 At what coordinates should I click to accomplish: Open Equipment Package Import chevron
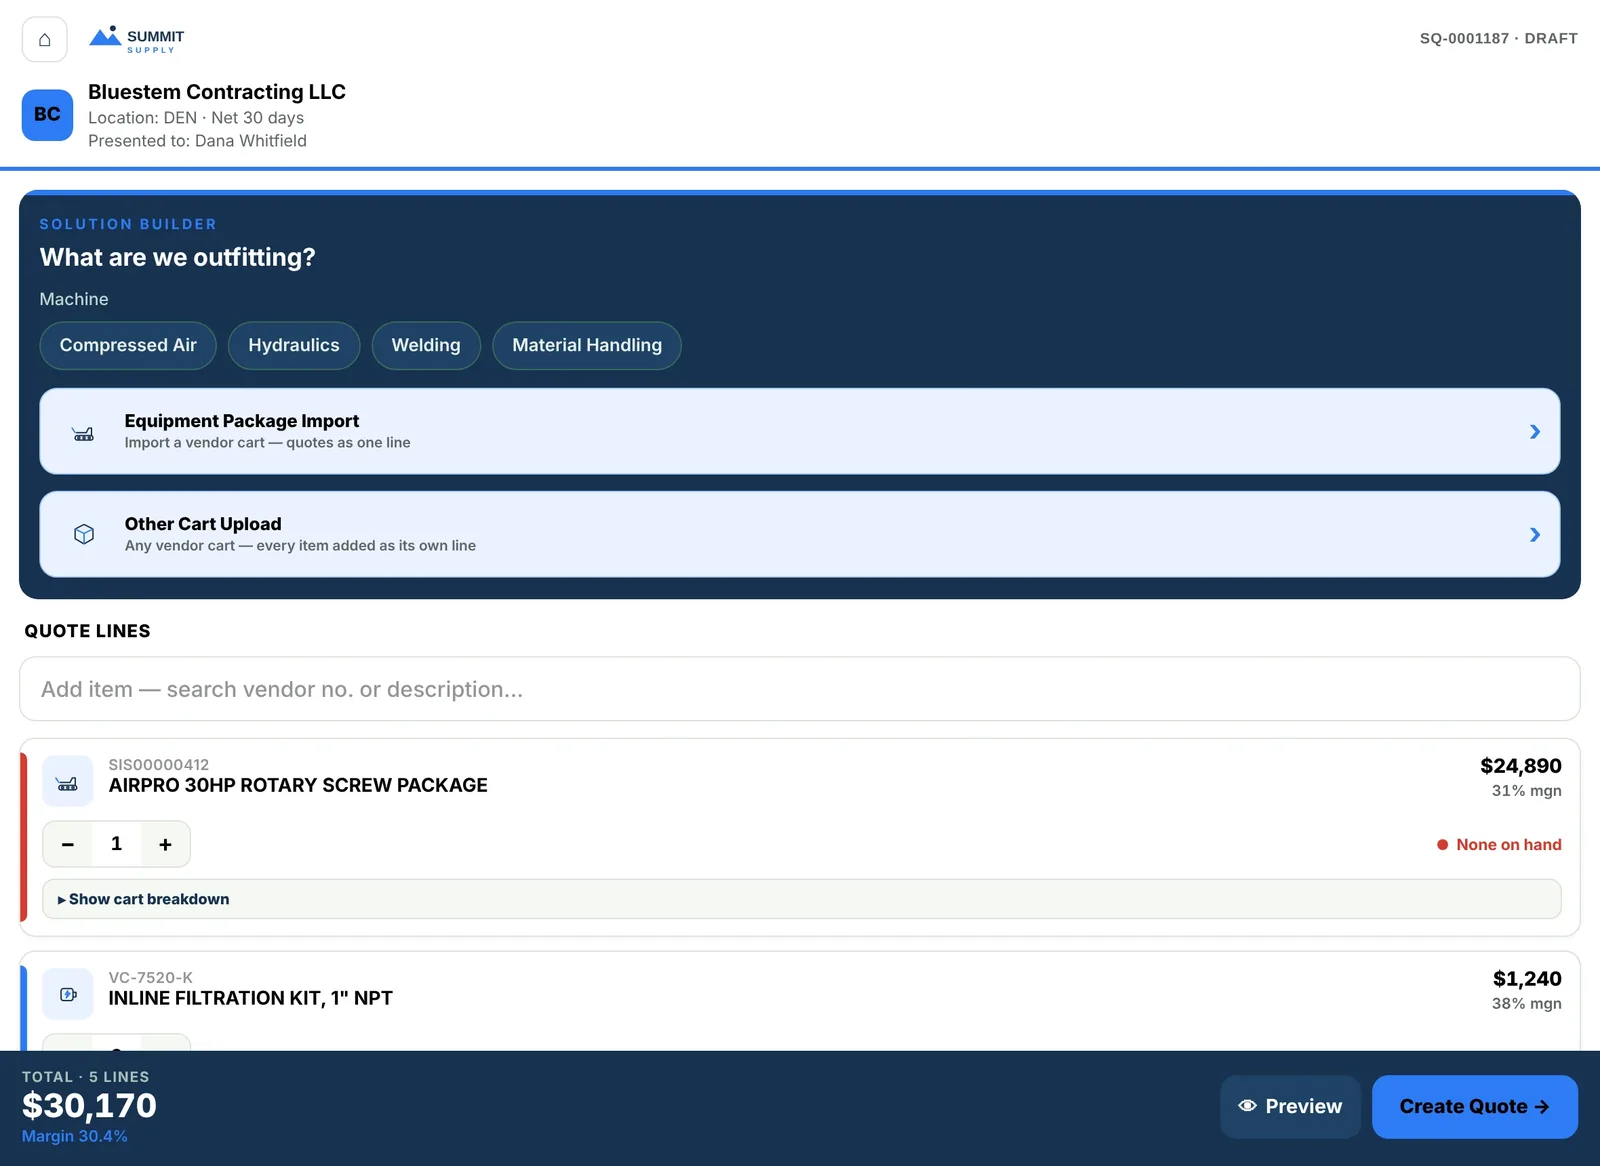tap(1534, 432)
